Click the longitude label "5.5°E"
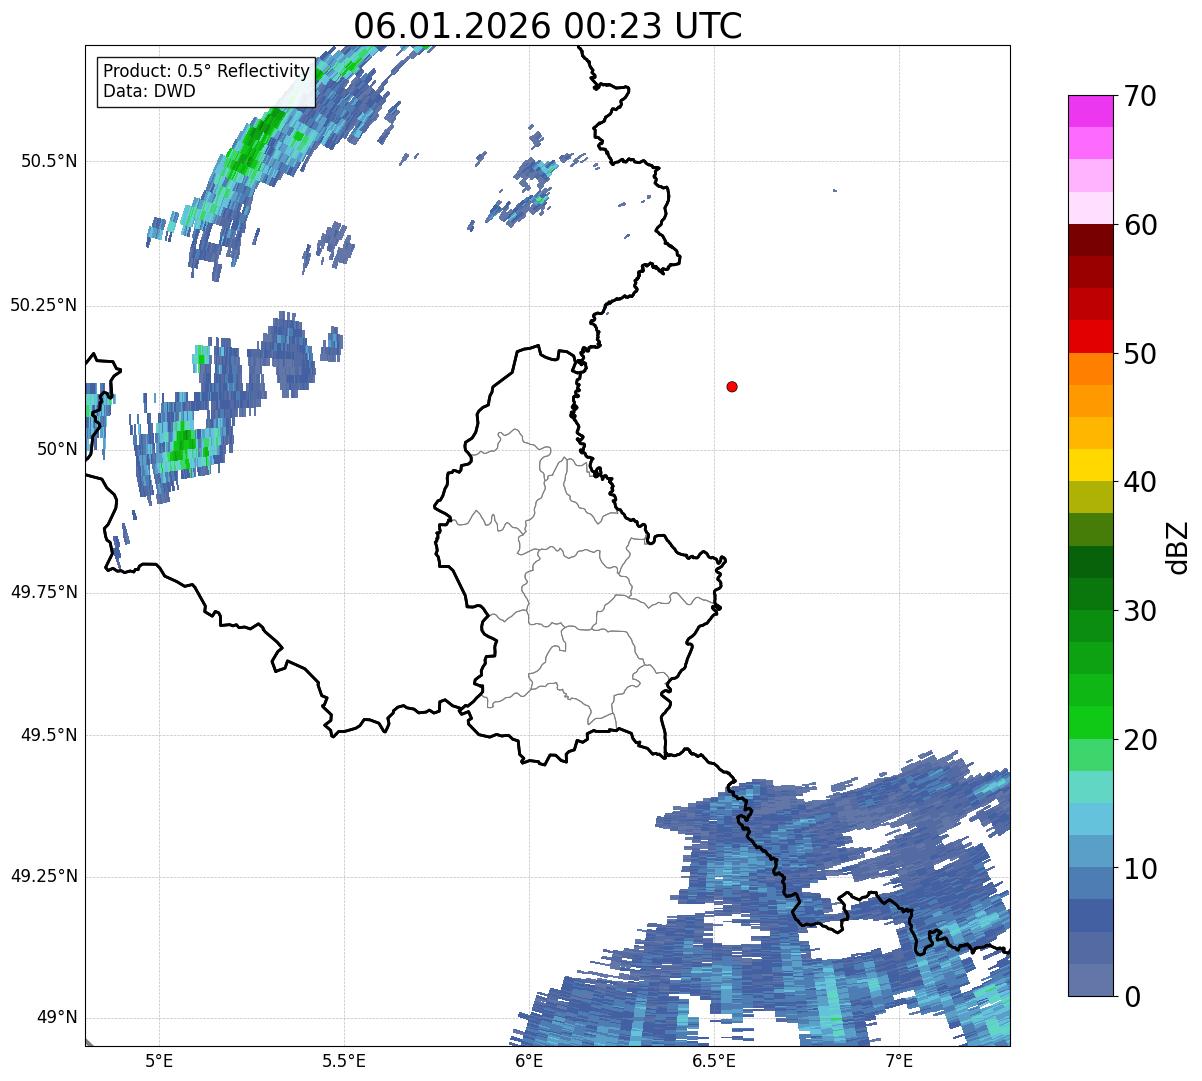 [x=344, y=1061]
